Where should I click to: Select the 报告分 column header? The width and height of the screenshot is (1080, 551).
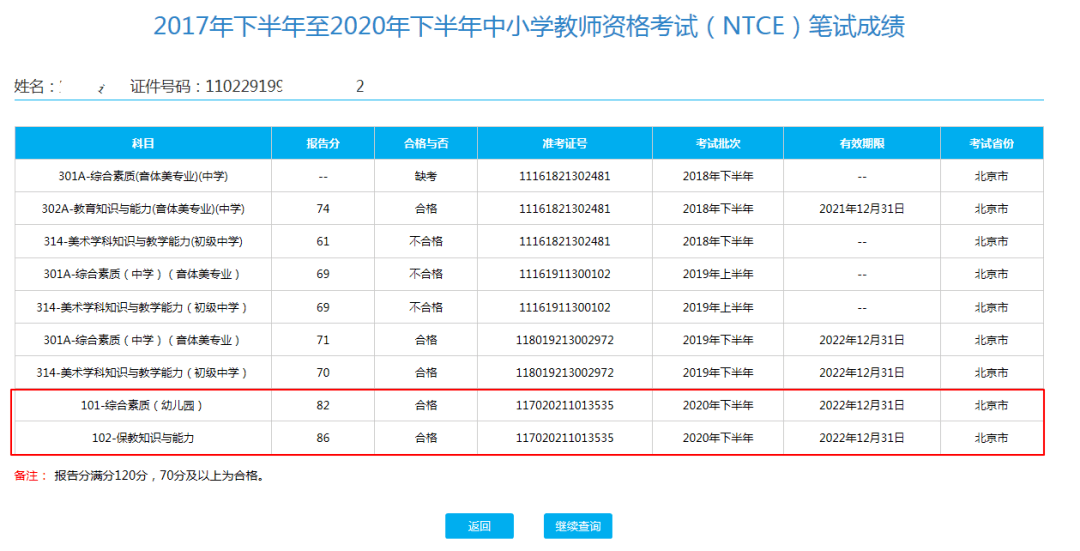coord(323,143)
